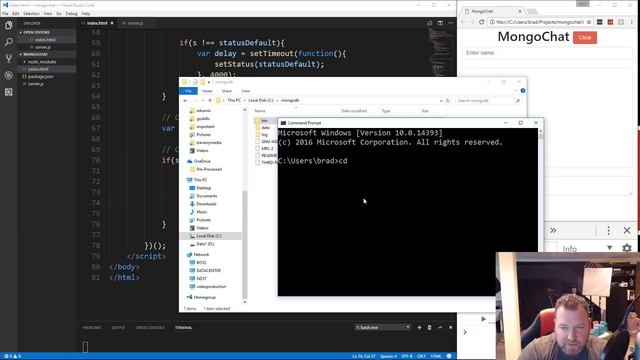Open the Search view in VS Code activity bar
The height and width of the screenshot is (360, 640).
click(x=9, y=42)
